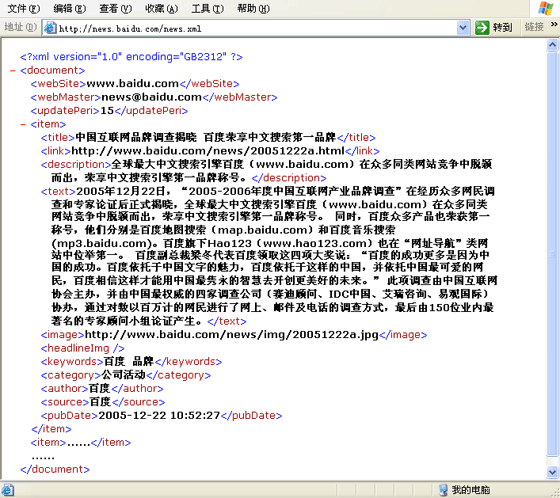Click the 地址(D) address label

(x=20, y=27)
